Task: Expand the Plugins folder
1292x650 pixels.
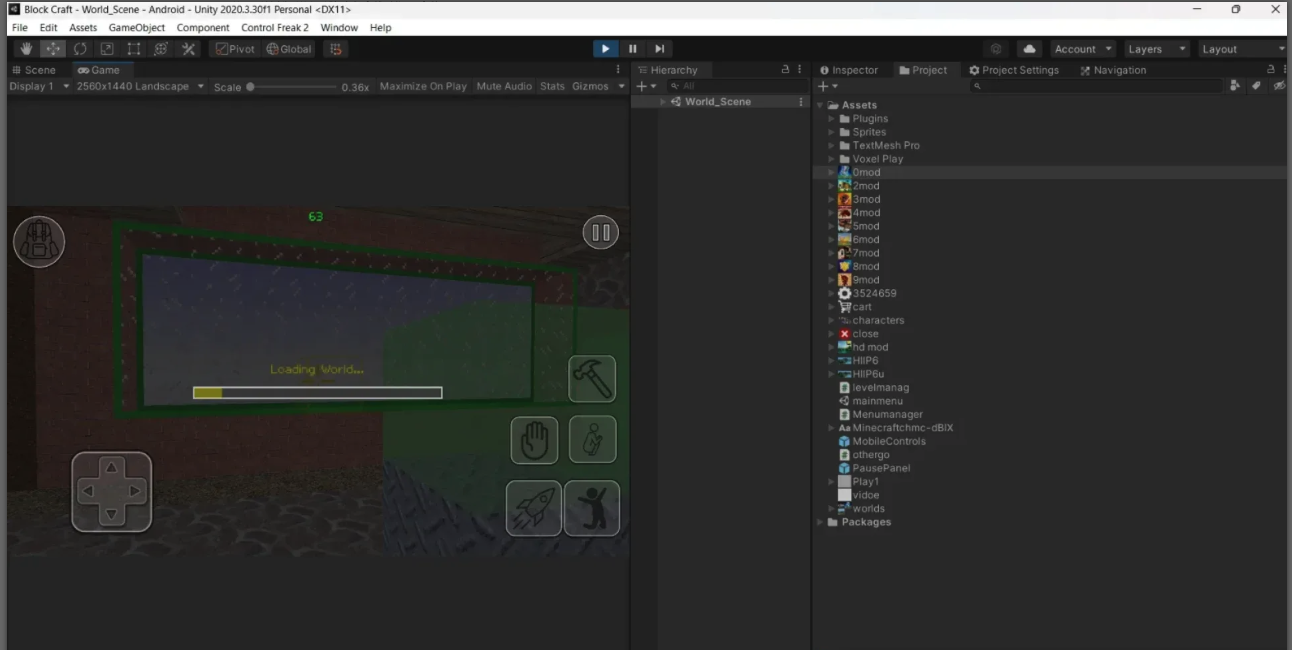Action: coord(831,119)
